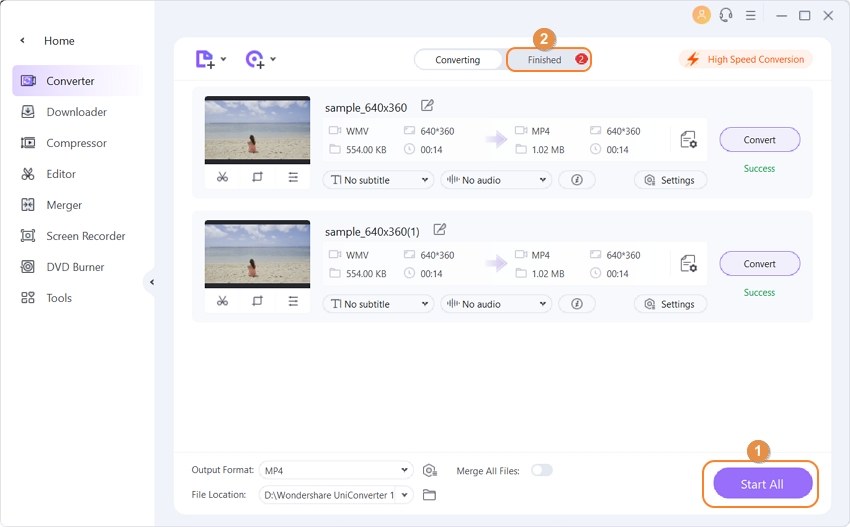Click the crop icon under the second video

[257, 301]
